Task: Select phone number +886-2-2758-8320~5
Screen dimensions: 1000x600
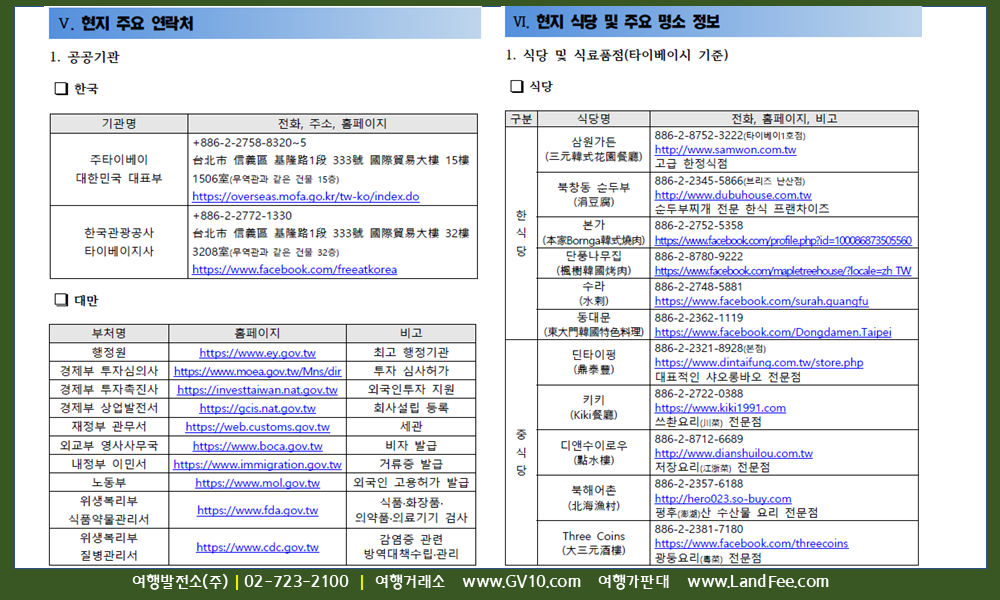Action: pos(249,143)
